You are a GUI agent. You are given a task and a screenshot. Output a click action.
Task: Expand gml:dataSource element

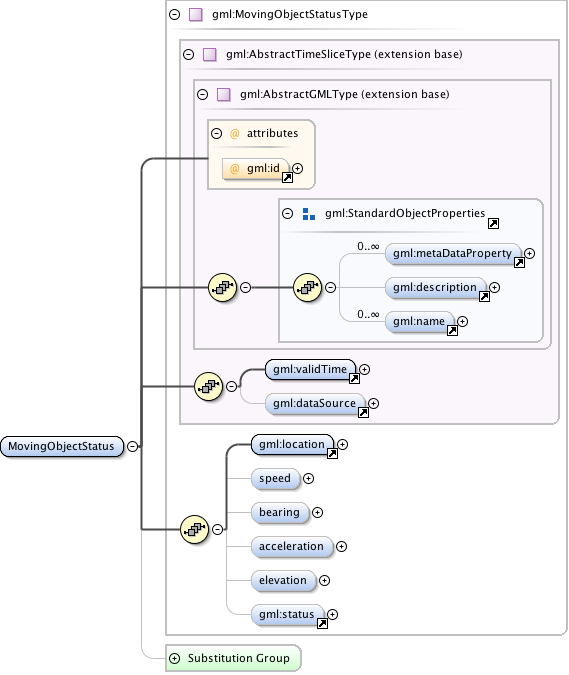(374, 403)
